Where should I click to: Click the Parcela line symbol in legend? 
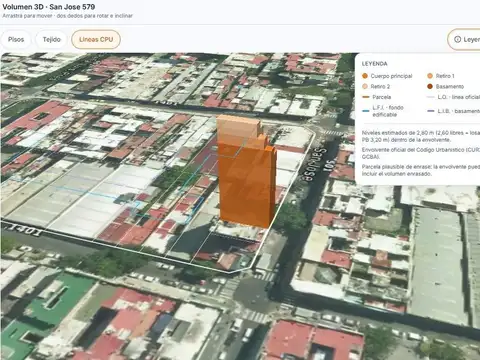click(x=366, y=97)
